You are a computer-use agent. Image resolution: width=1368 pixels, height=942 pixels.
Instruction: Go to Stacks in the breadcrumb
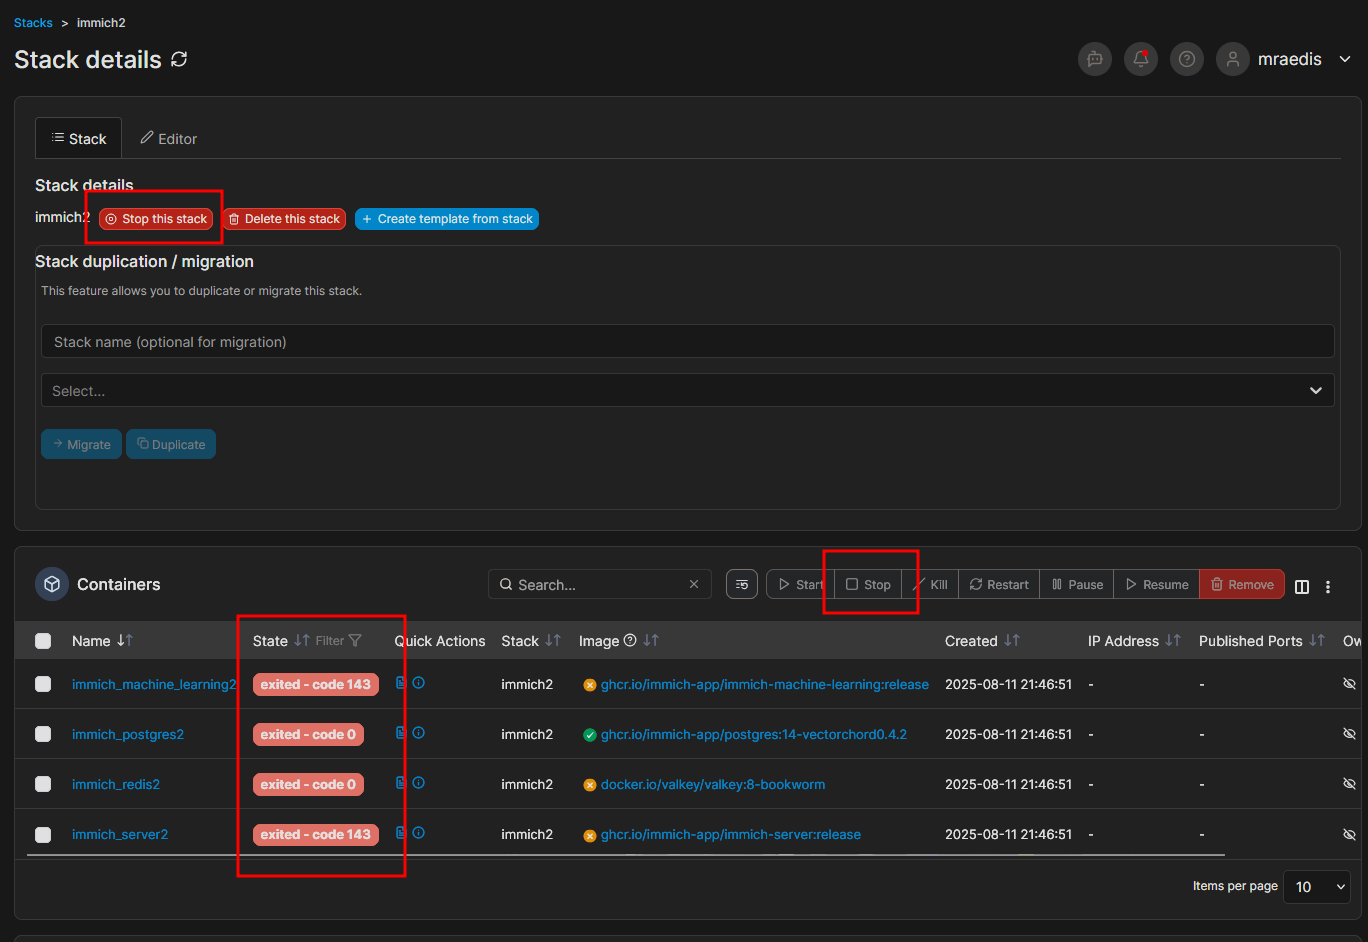pyautogui.click(x=33, y=22)
